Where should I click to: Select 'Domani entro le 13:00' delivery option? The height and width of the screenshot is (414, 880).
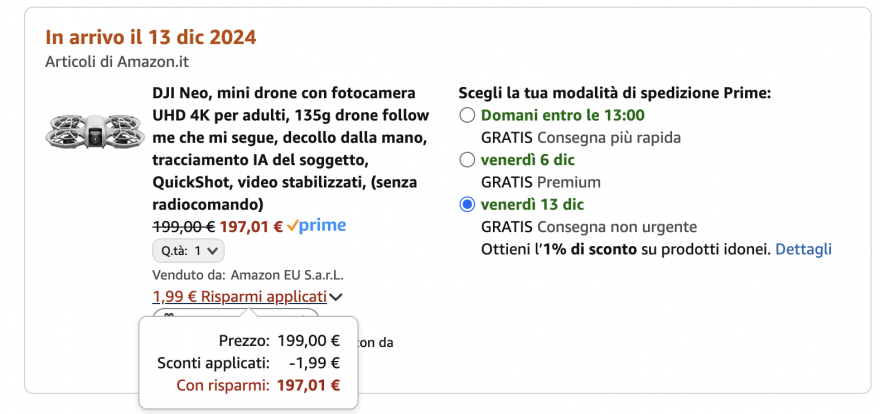tap(467, 115)
